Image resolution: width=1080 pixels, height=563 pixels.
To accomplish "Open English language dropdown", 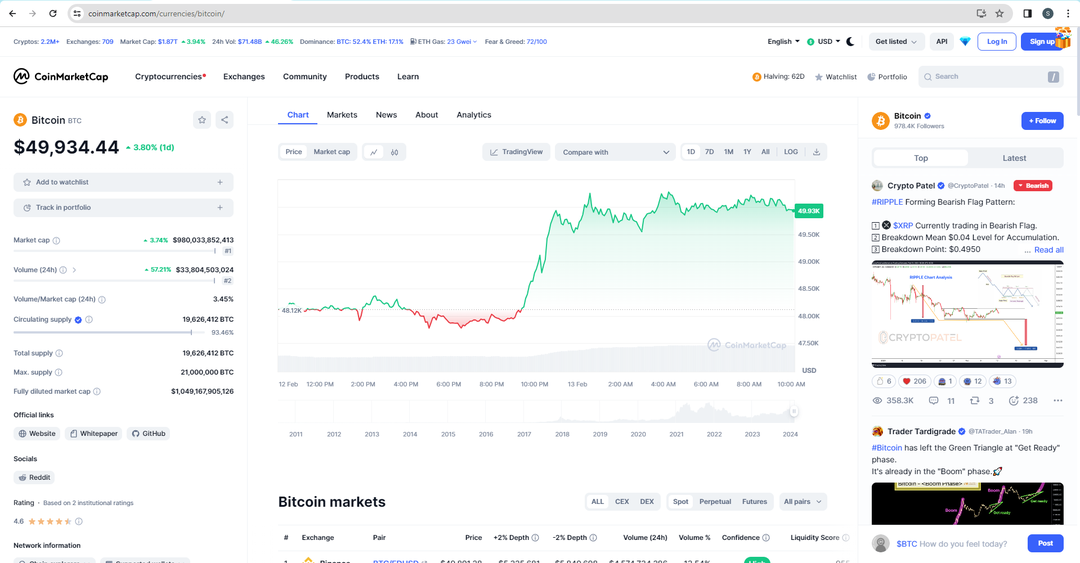I will click(783, 41).
